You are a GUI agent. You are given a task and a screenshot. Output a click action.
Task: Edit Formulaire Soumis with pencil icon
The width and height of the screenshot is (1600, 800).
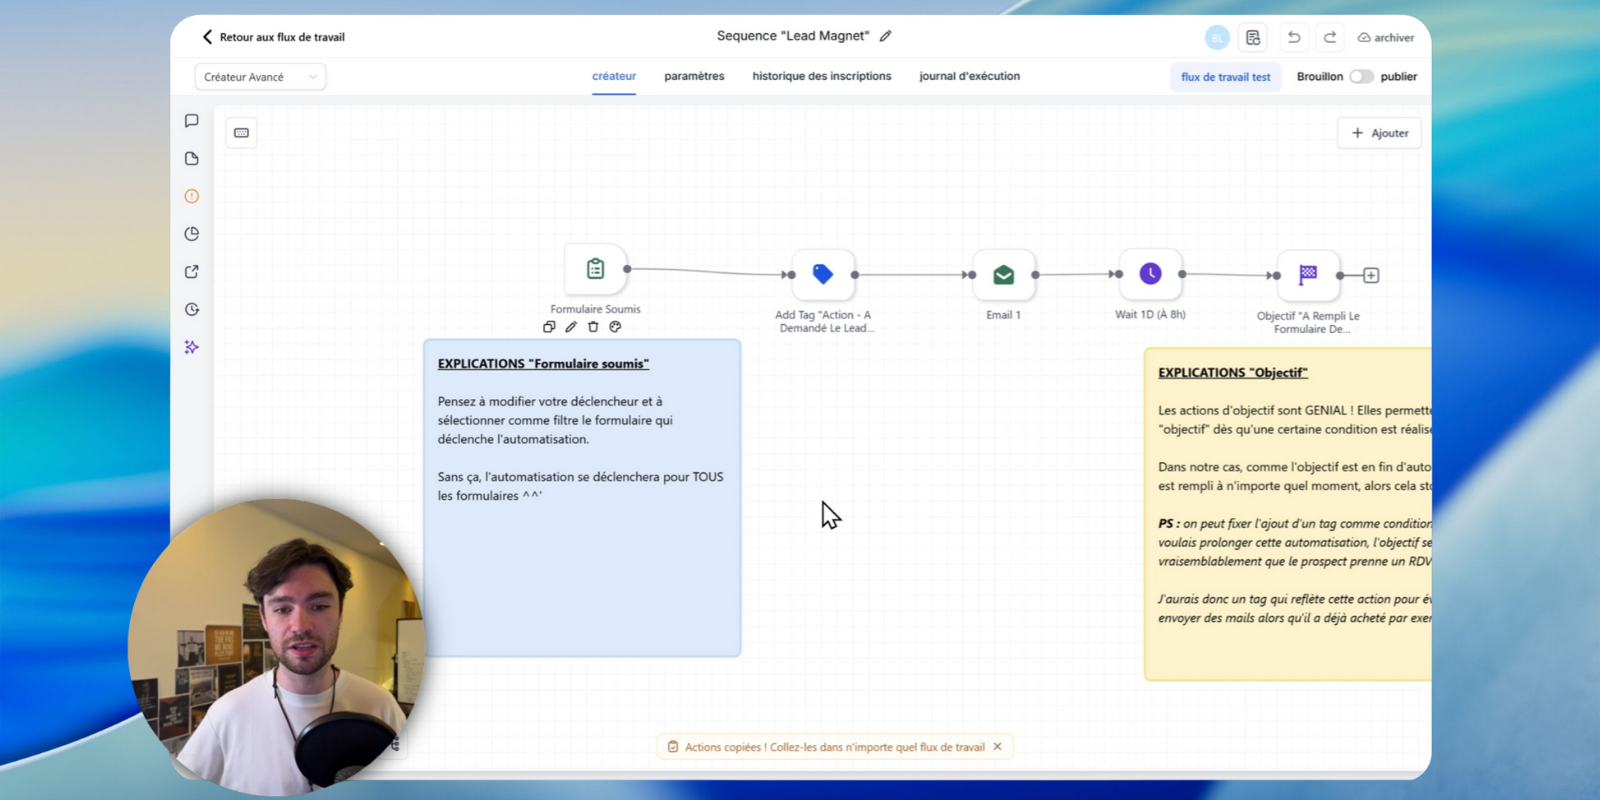click(x=571, y=327)
